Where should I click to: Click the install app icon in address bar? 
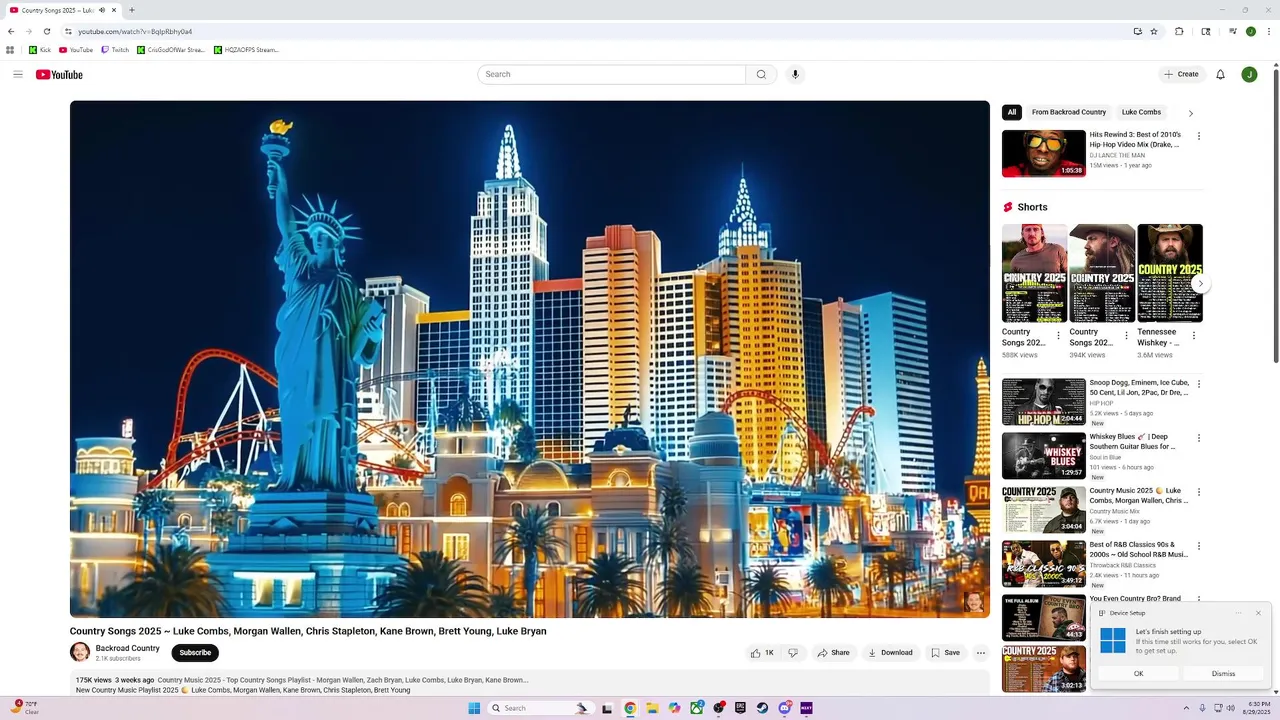click(1137, 31)
